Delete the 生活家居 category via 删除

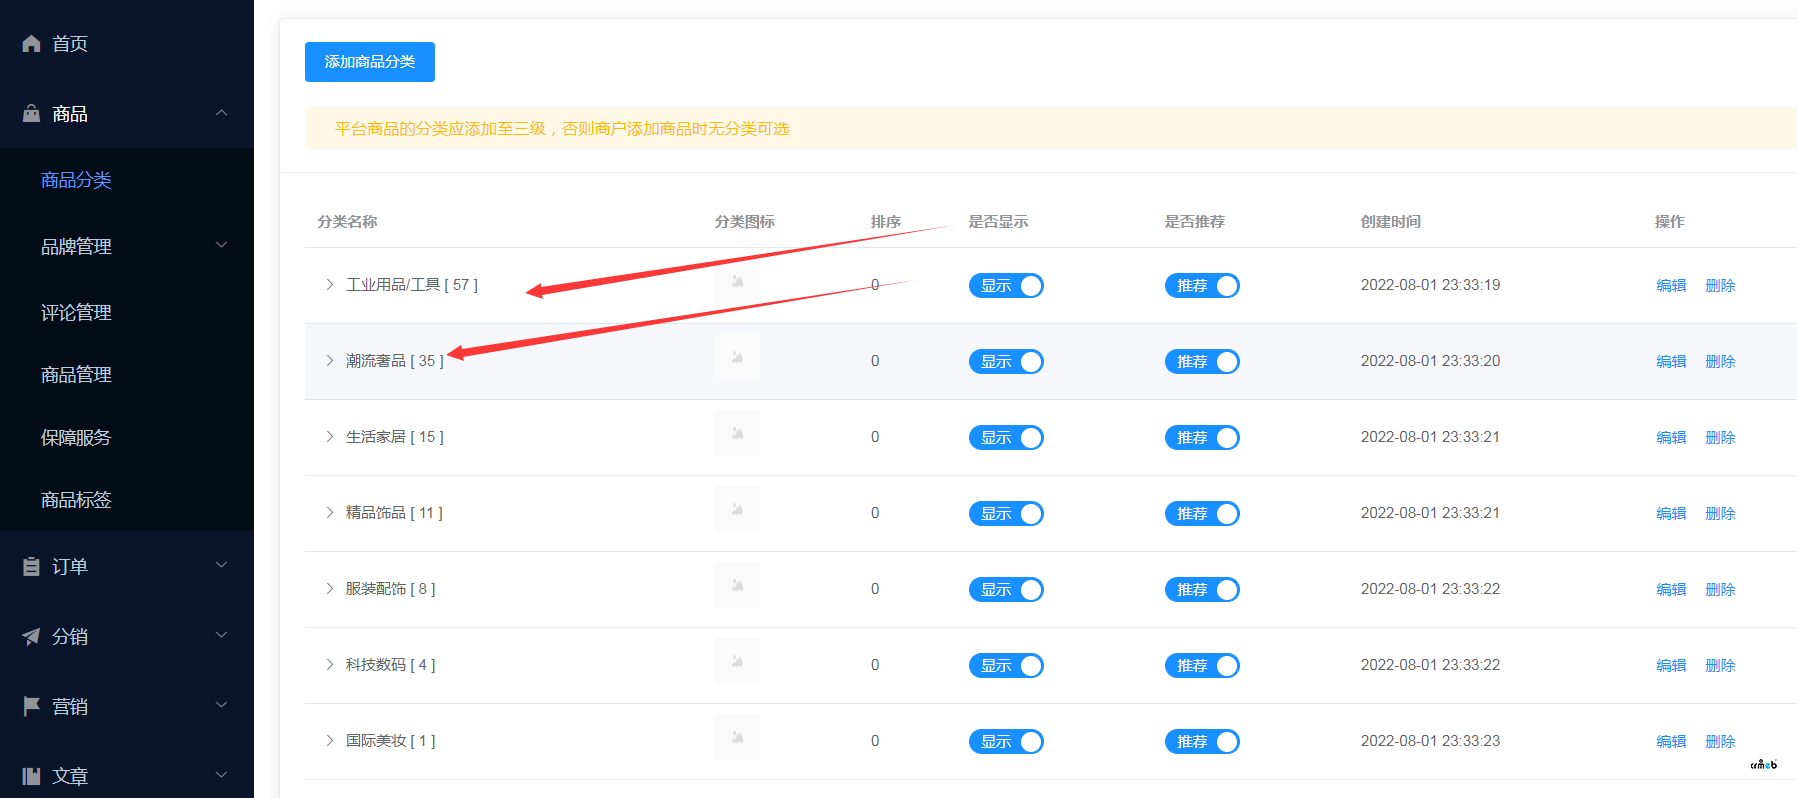1720,437
